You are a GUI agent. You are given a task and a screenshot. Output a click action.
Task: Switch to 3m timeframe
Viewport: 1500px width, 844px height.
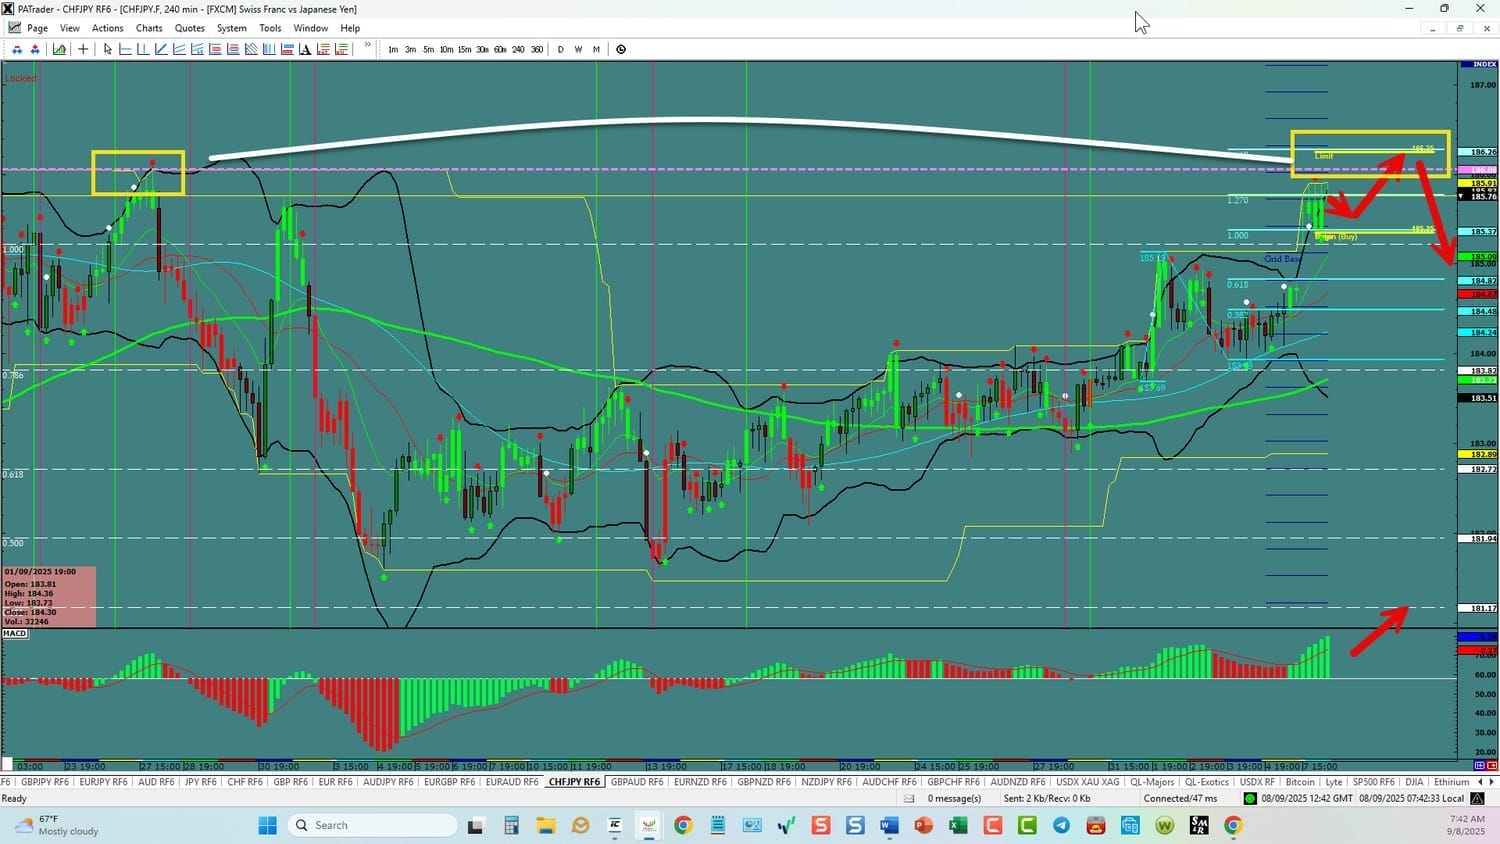[x=410, y=49]
